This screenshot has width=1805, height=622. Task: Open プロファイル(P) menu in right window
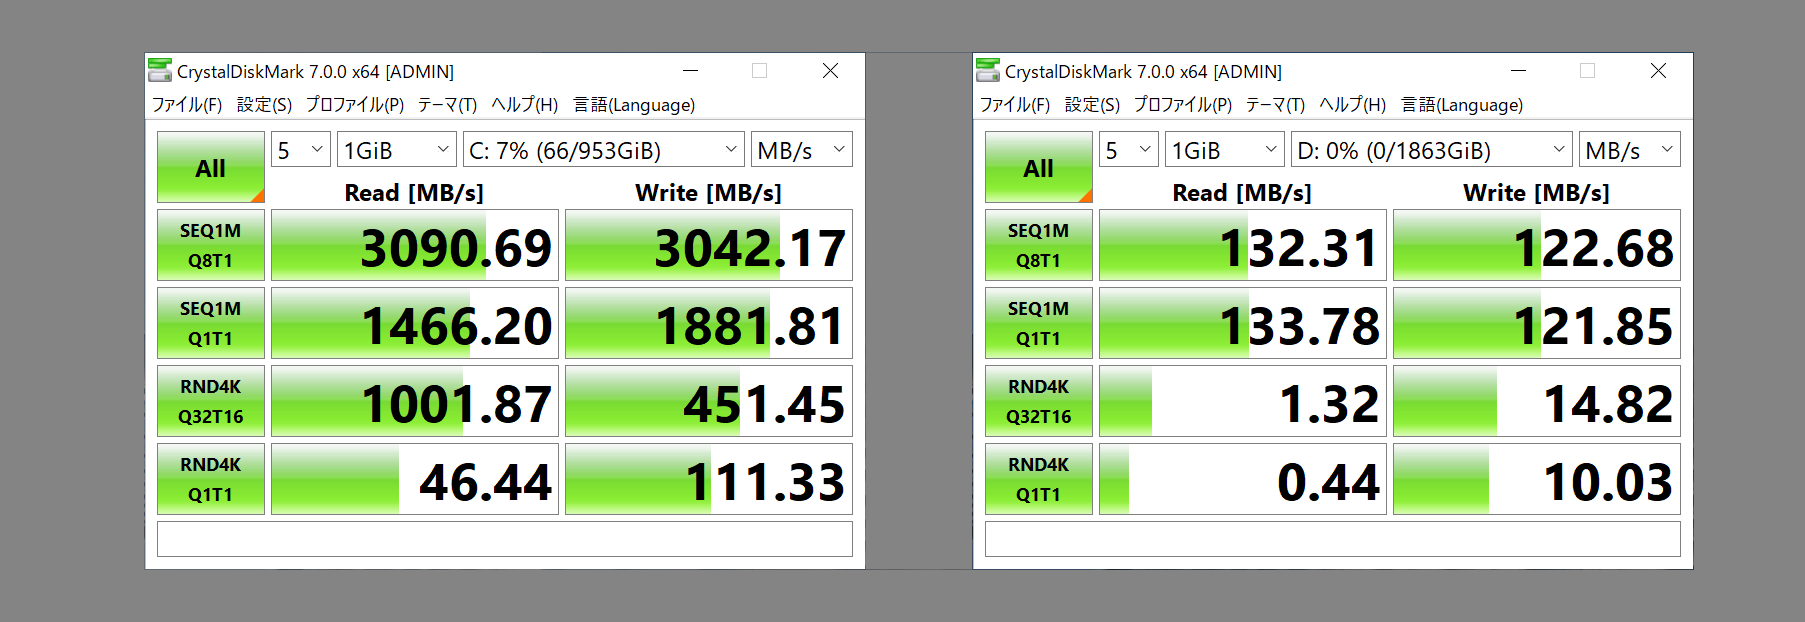pos(1183,105)
